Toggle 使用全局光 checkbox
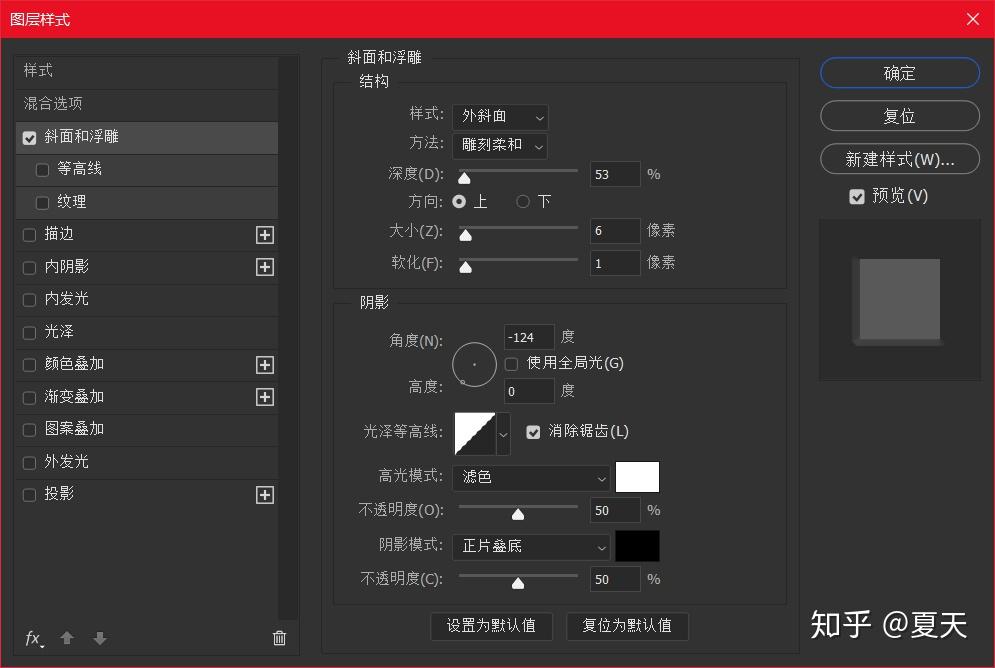This screenshot has height=668, width=995. click(511, 364)
